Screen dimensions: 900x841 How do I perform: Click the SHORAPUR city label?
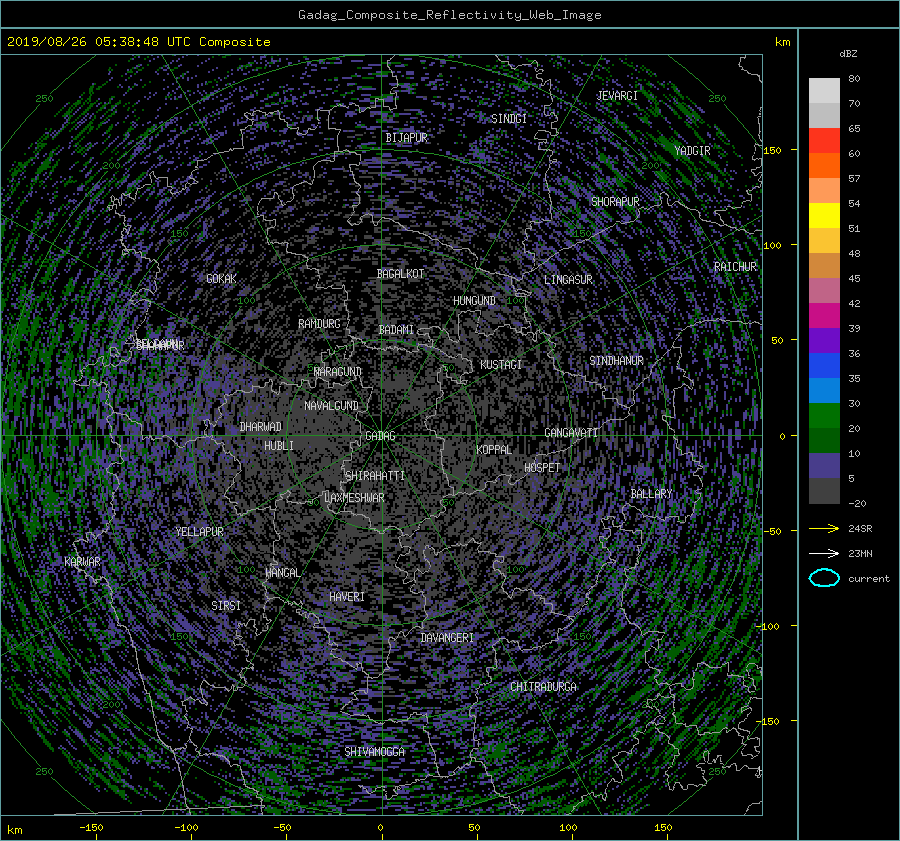(x=615, y=202)
